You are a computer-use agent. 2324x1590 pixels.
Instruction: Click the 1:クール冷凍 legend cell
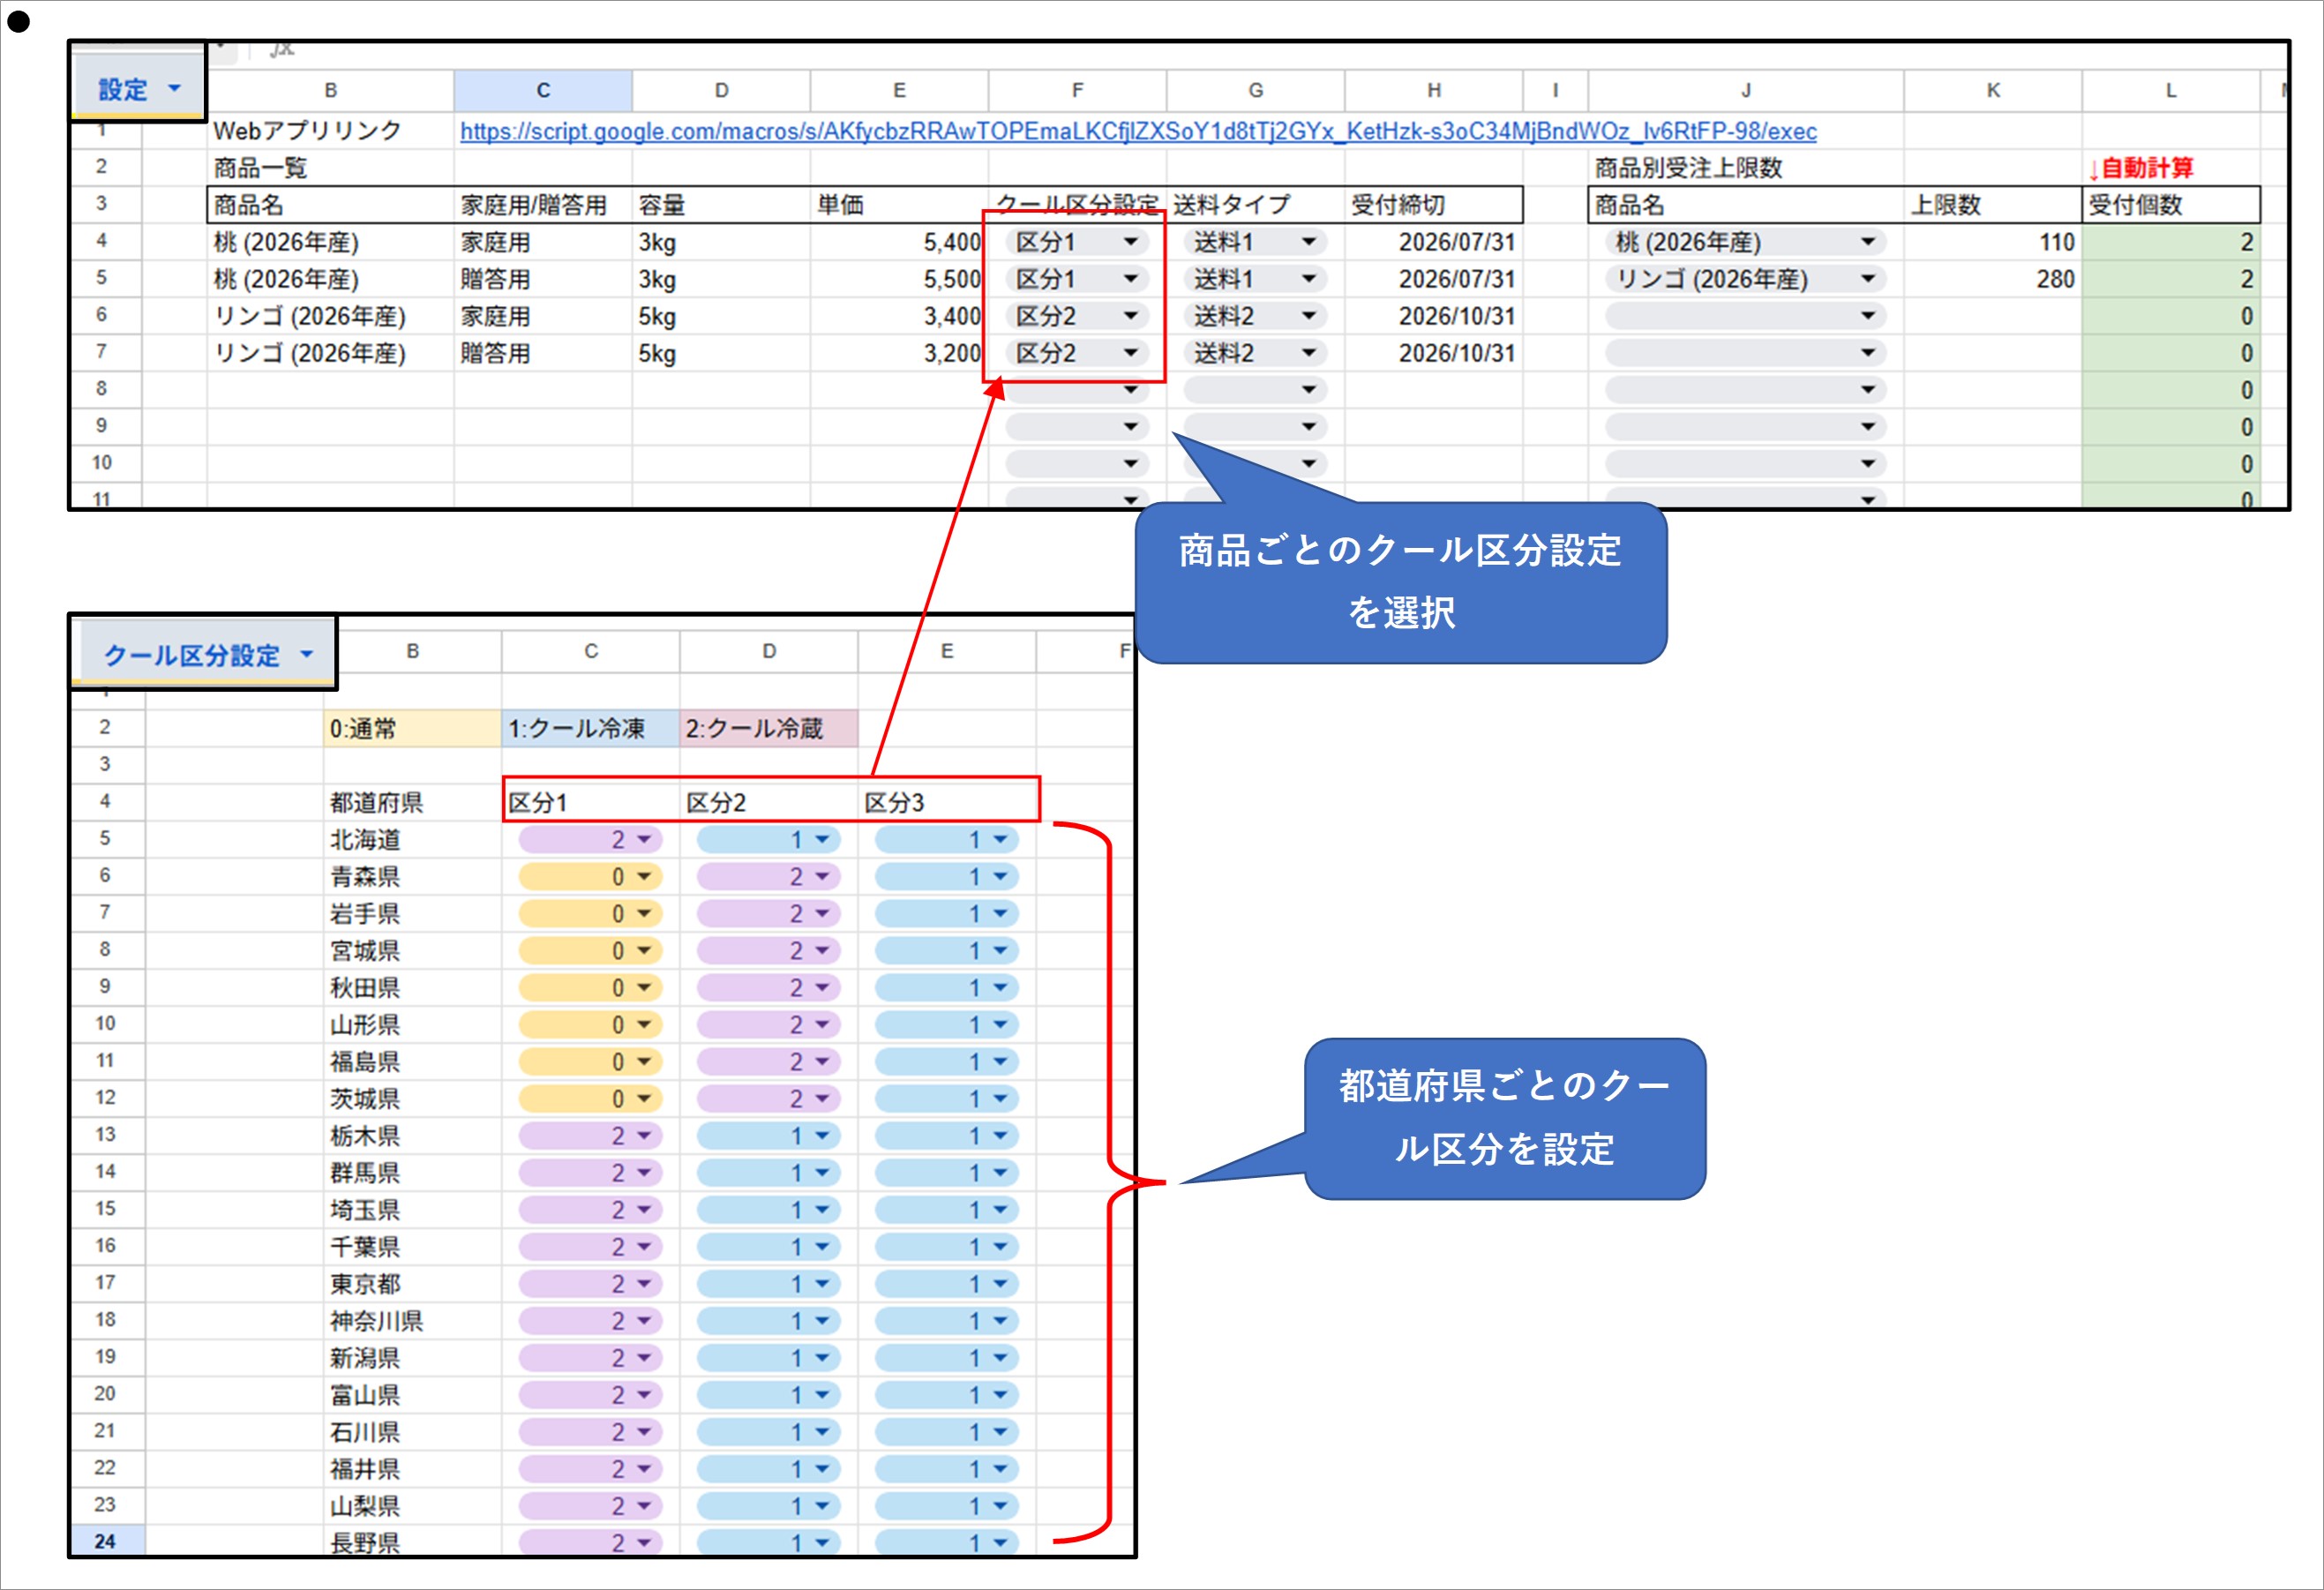[x=590, y=728]
